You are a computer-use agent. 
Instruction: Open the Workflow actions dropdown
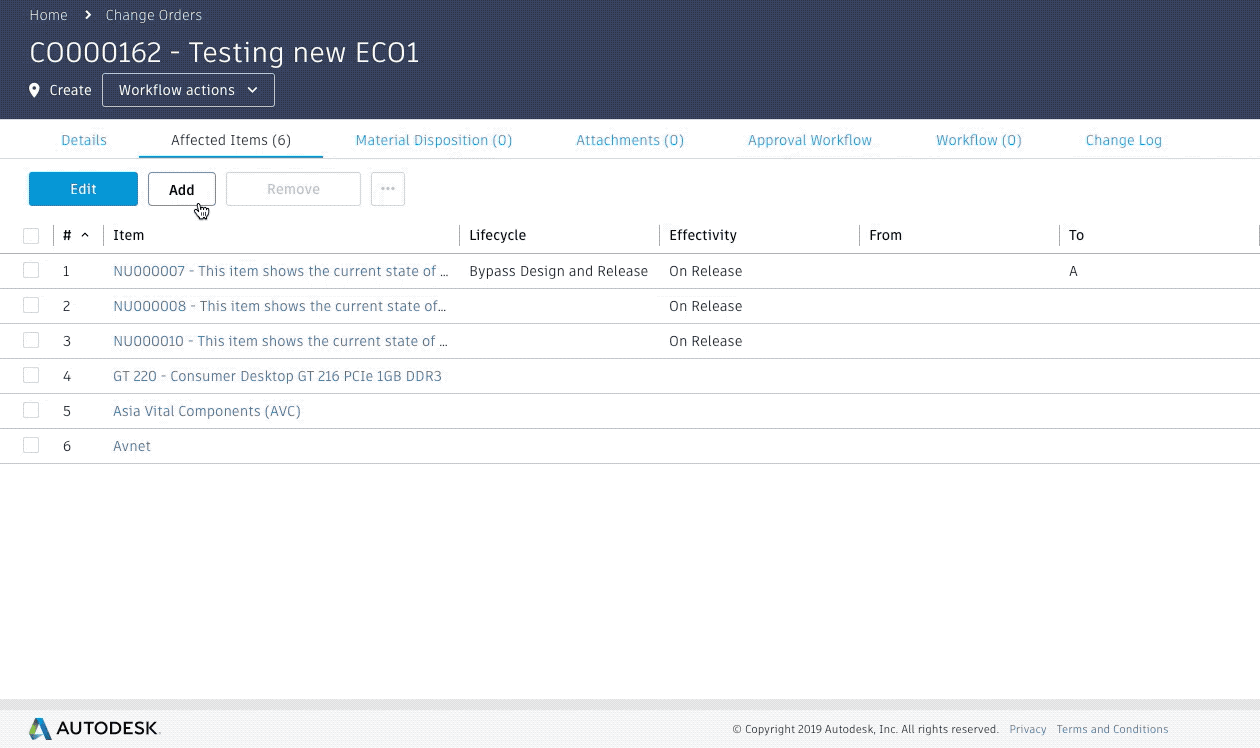[x=188, y=90]
